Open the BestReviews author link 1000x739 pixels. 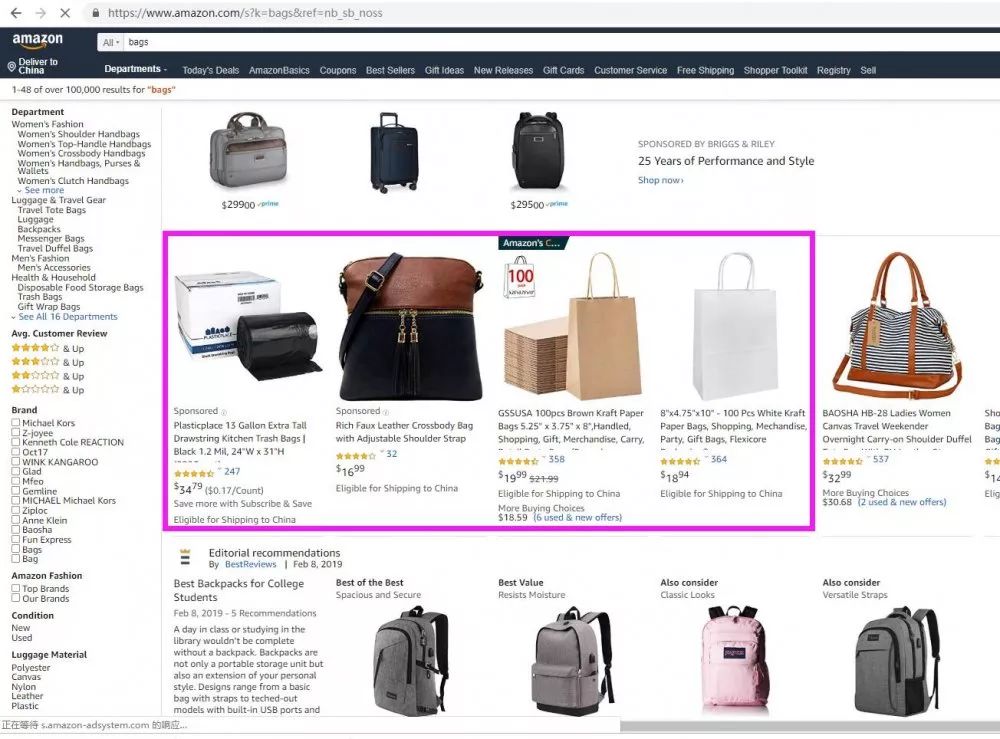click(x=251, y=564)
